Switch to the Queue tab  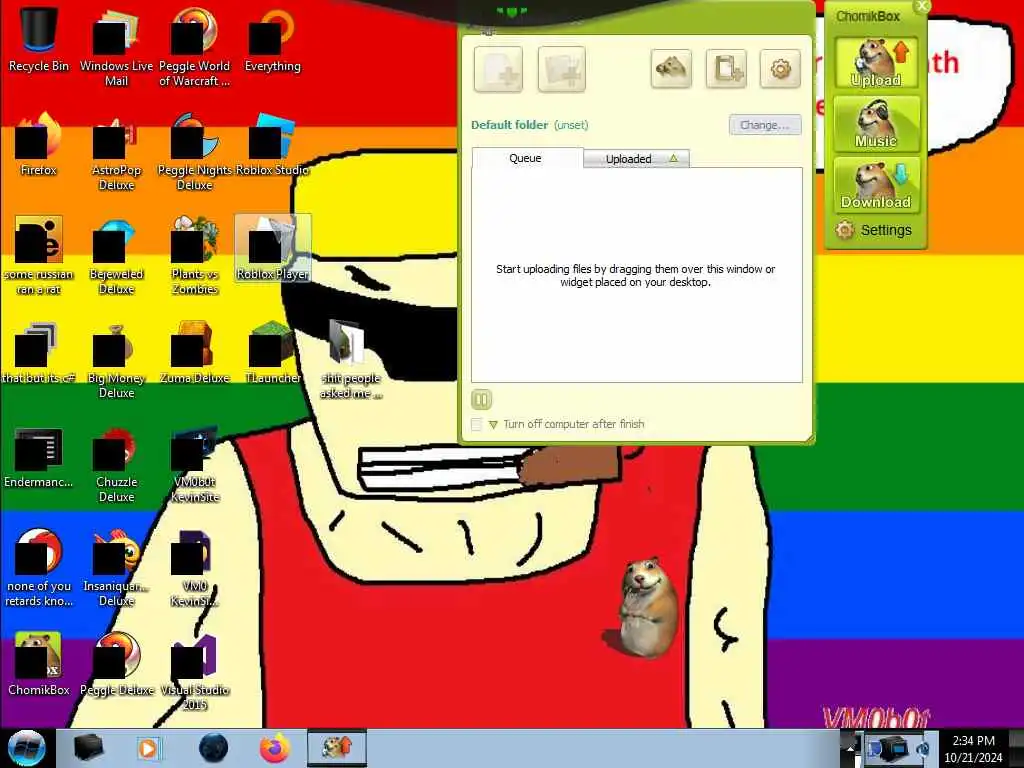pos(526,158)
